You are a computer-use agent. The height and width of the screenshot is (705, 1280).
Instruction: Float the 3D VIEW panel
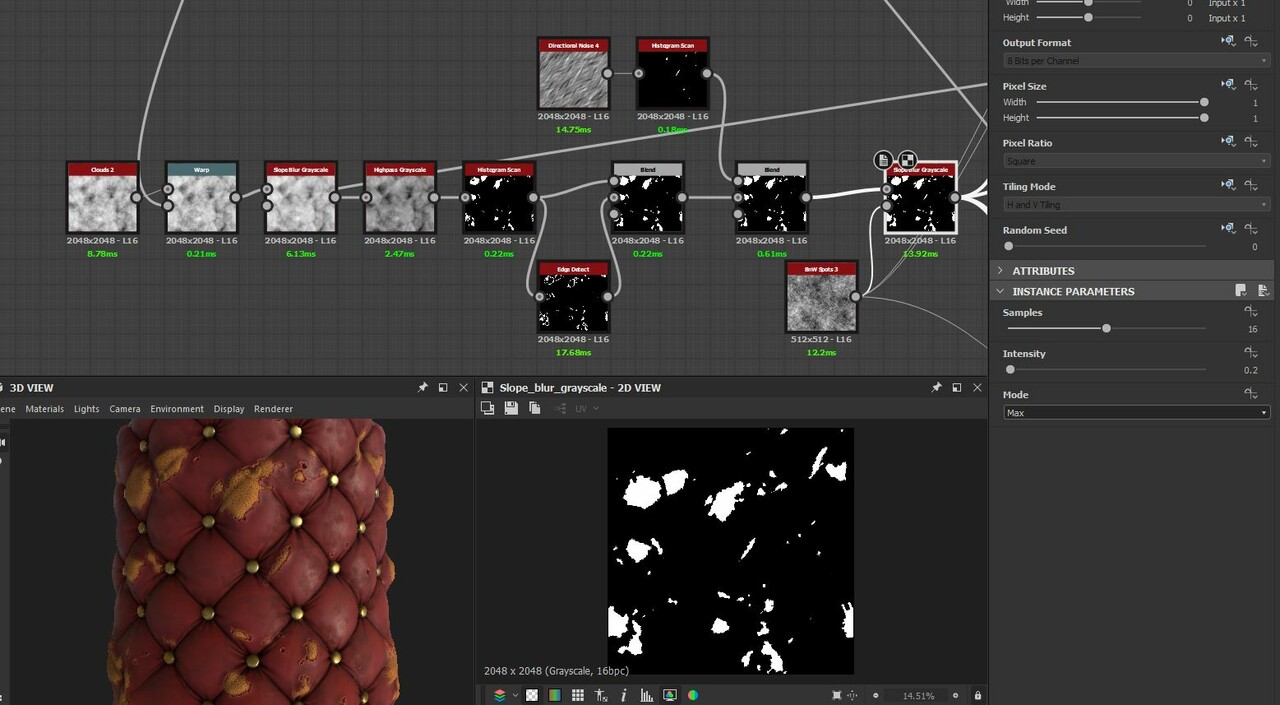click(x=443, y=387)
